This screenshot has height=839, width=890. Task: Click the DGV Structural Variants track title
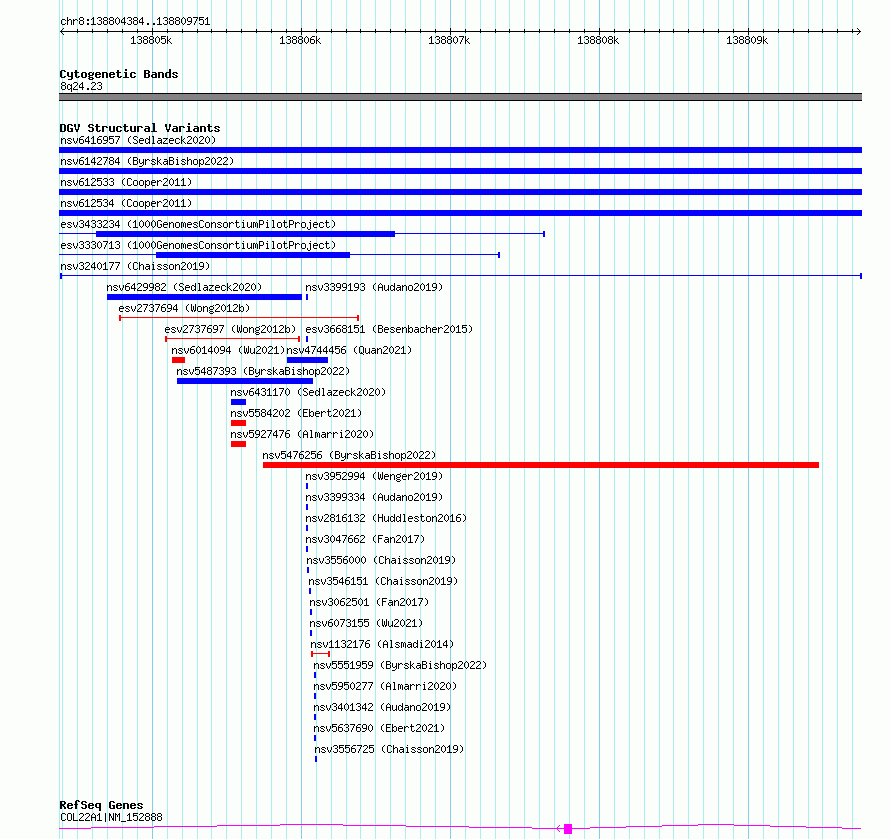coord(140,128)
